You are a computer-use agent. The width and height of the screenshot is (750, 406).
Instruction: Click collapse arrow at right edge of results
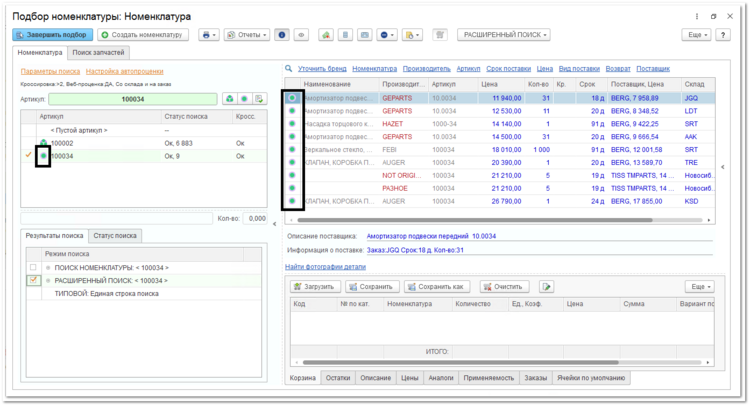723,167
